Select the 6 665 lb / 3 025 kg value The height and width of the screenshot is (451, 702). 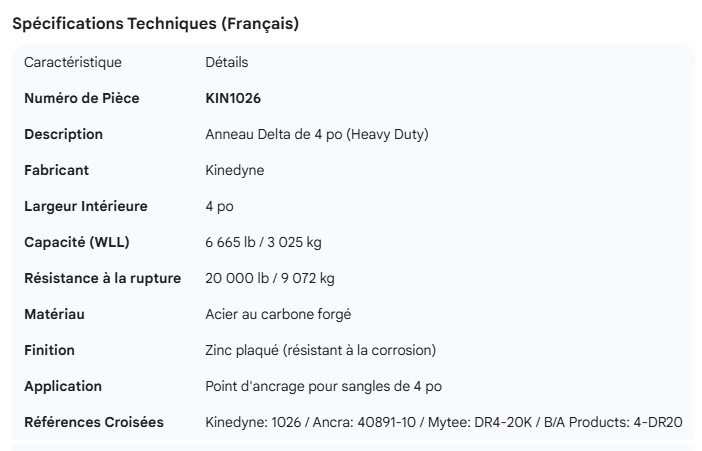click(263, 242)
